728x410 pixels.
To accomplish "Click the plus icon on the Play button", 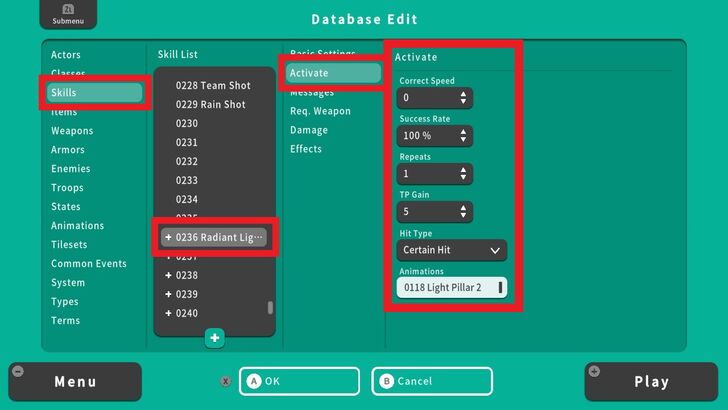I will 596,371.
